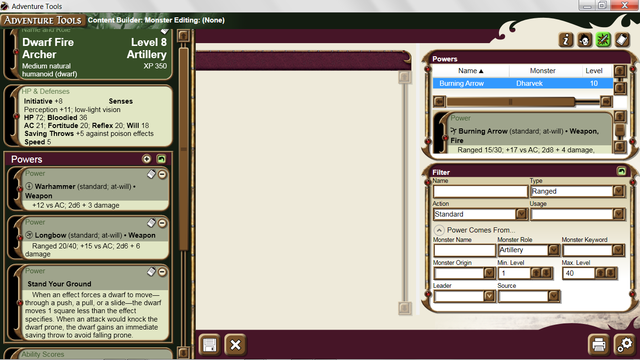Click the info 'i' icon at top right

click(566, 40)
